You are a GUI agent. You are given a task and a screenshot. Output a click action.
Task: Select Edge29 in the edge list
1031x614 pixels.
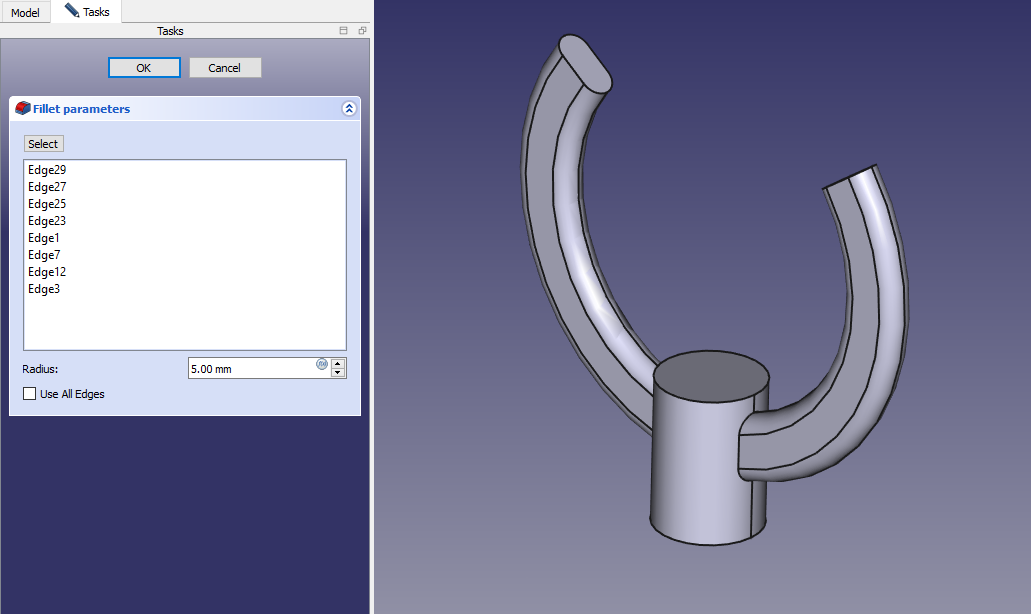coord(47,170)
